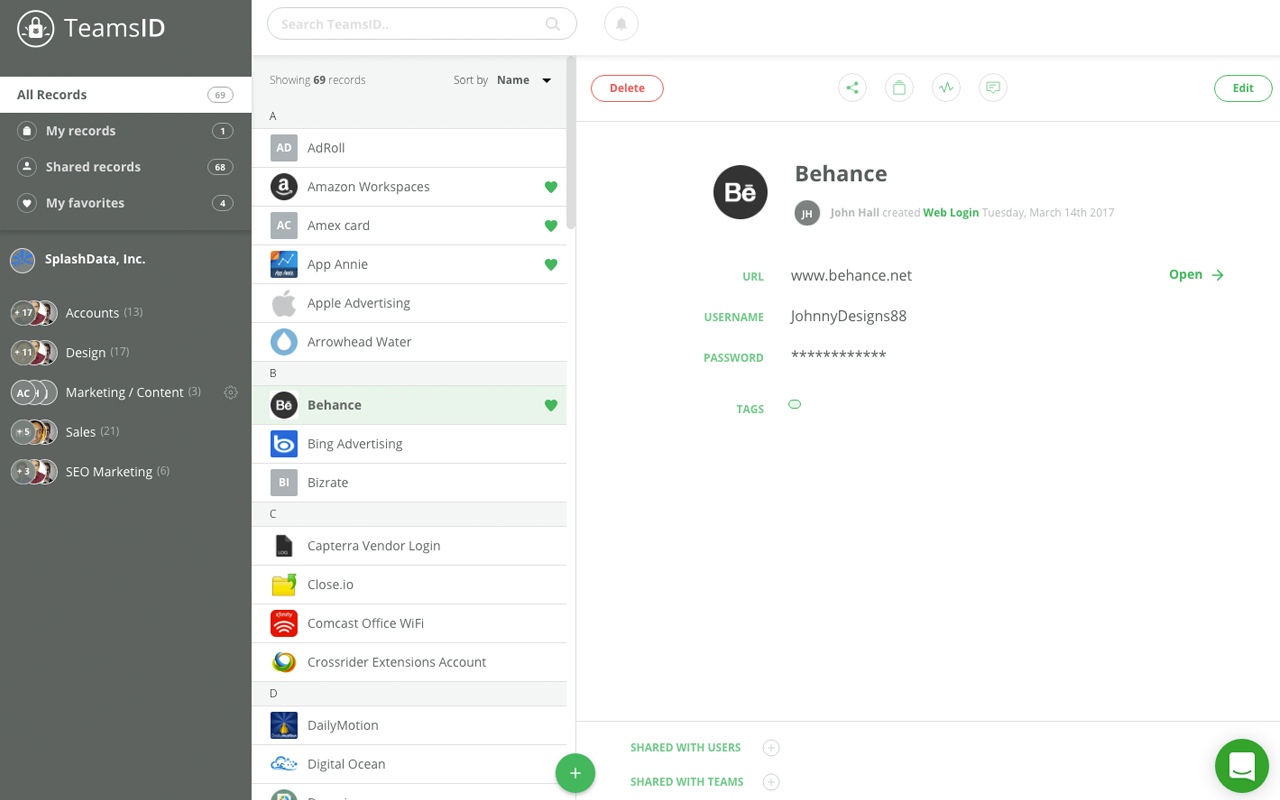The width and height of the screenshot is (1280, 800).
Task: Select the Bizrate record
Action: point(409,483)
